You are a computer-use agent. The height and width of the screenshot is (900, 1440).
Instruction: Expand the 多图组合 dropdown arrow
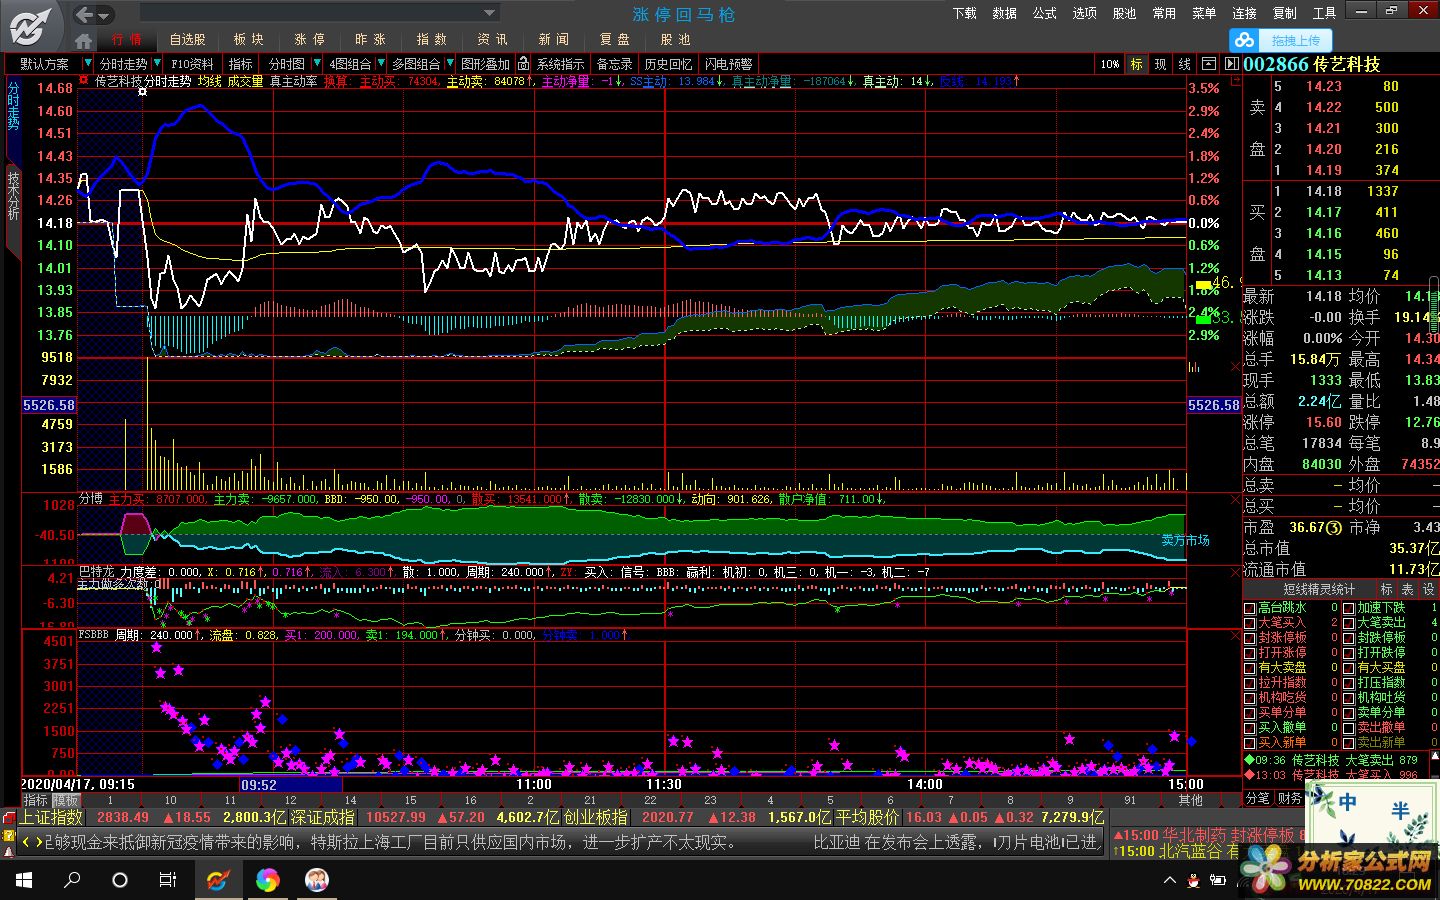[450, 63]
